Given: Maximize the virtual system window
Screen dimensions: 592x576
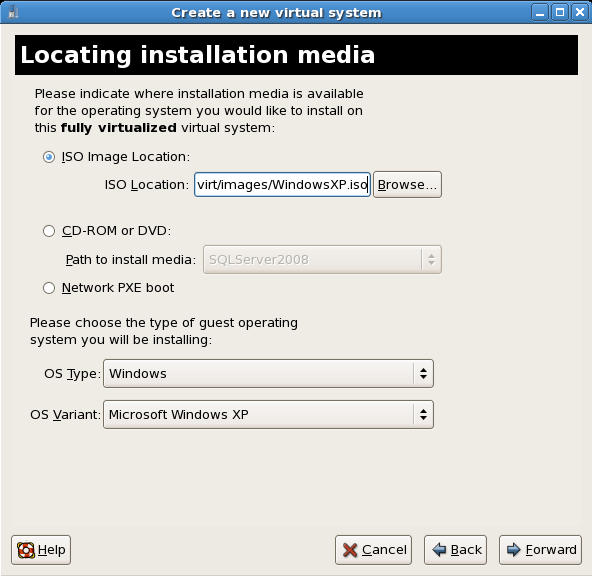Looking at the screenshot, I should coord(560,13).
